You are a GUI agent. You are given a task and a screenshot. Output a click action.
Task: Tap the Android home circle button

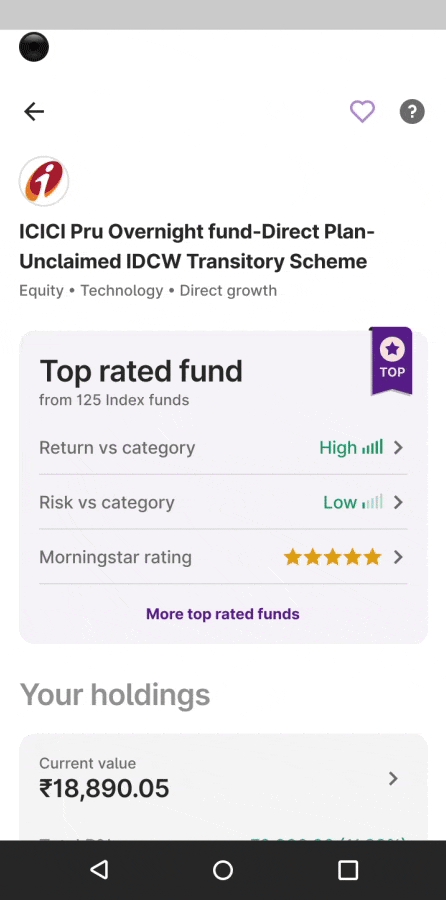(223, 870)
